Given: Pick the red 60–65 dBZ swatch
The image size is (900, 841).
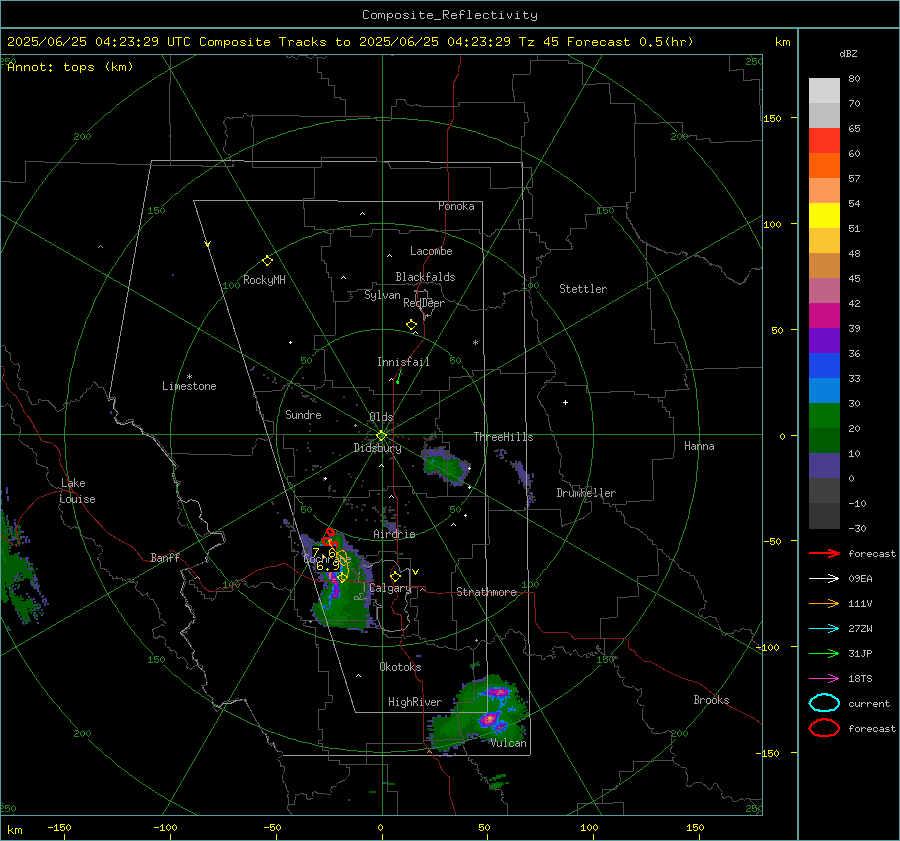Looking at the screenshot, I should (824, 141).
